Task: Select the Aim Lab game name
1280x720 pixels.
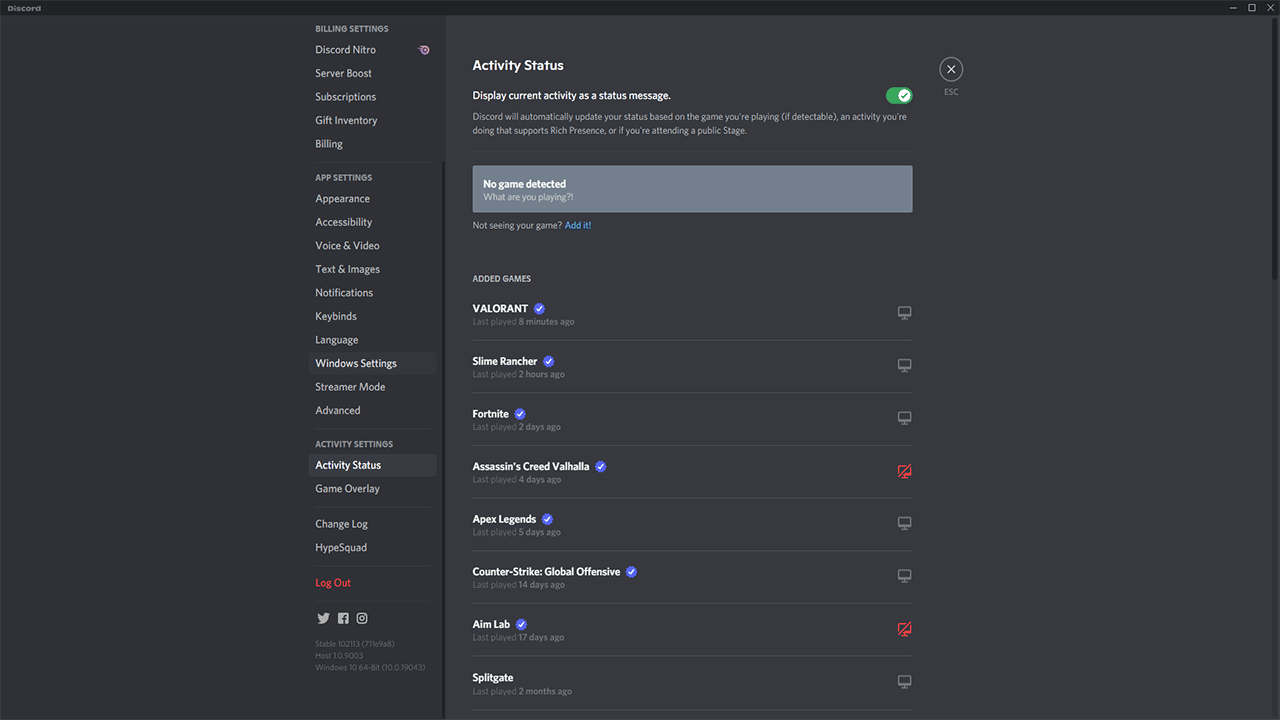Action: point(491,625)
